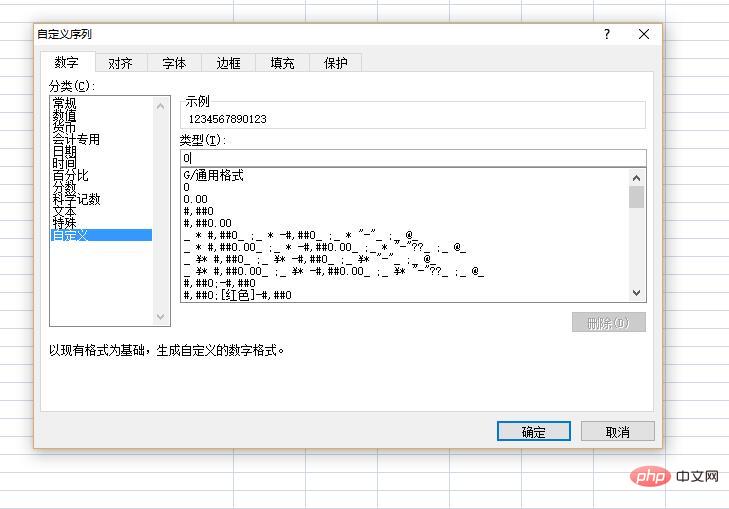The width and height of the screenshot is (729, 509).
Task: Confirm with the 确定 button
Action: point(534,432)
